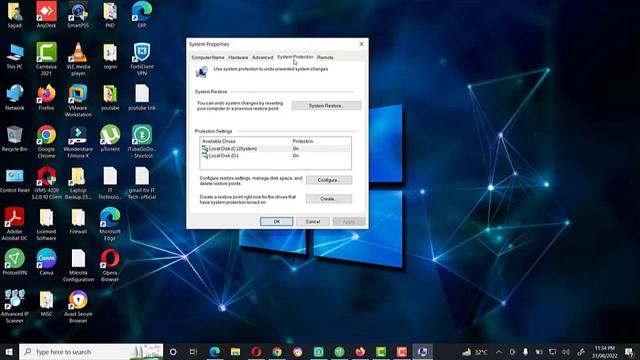The width and height of the screenshot is (640, 360).
Task: Select the Adobe Acrobat DC shortcut
Action: [x=15, y=224]
